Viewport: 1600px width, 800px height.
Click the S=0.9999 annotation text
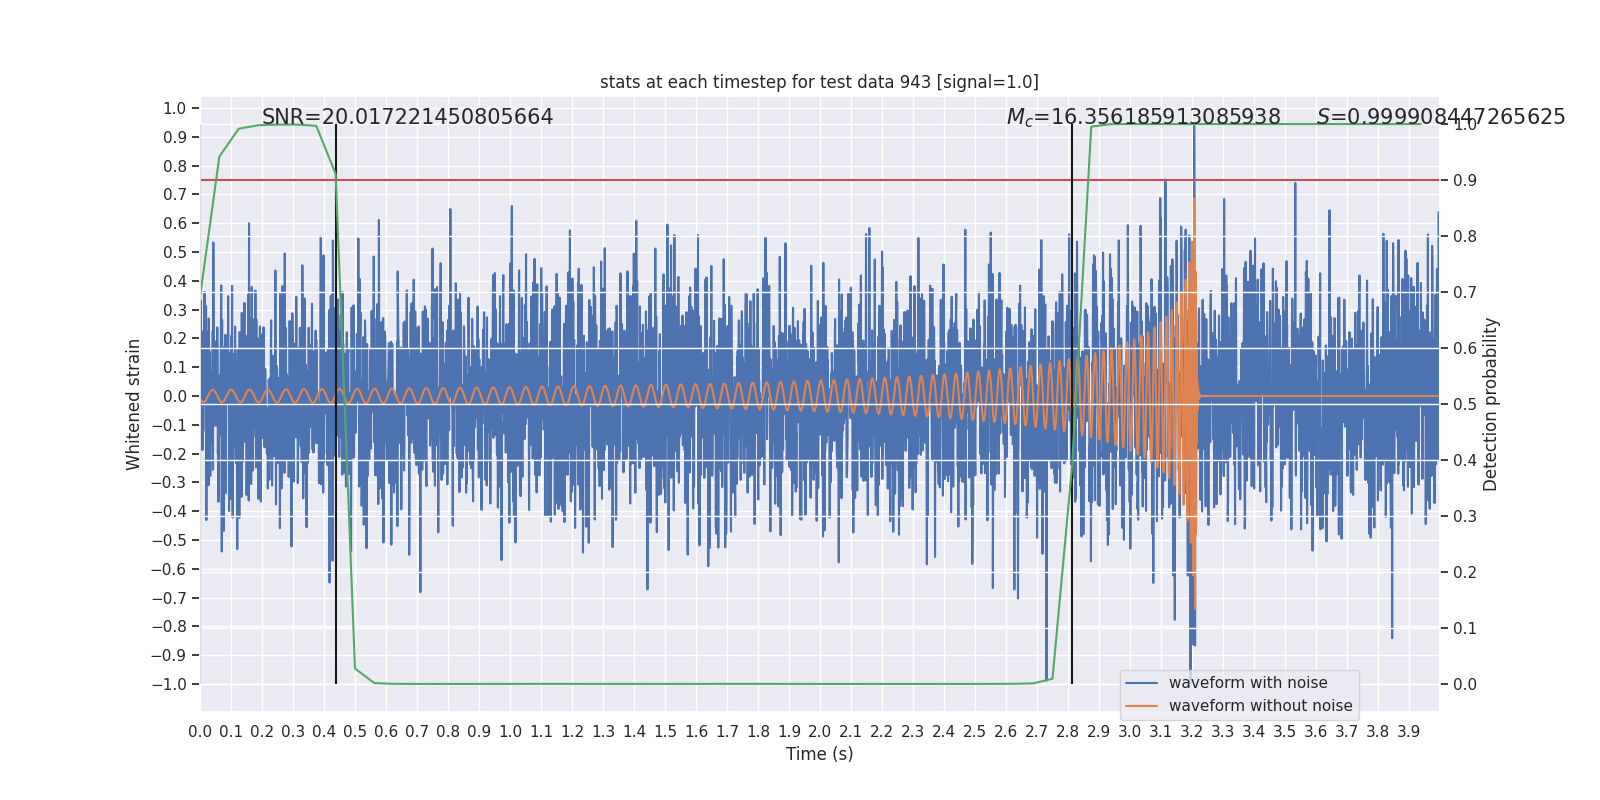(1440, 117)
